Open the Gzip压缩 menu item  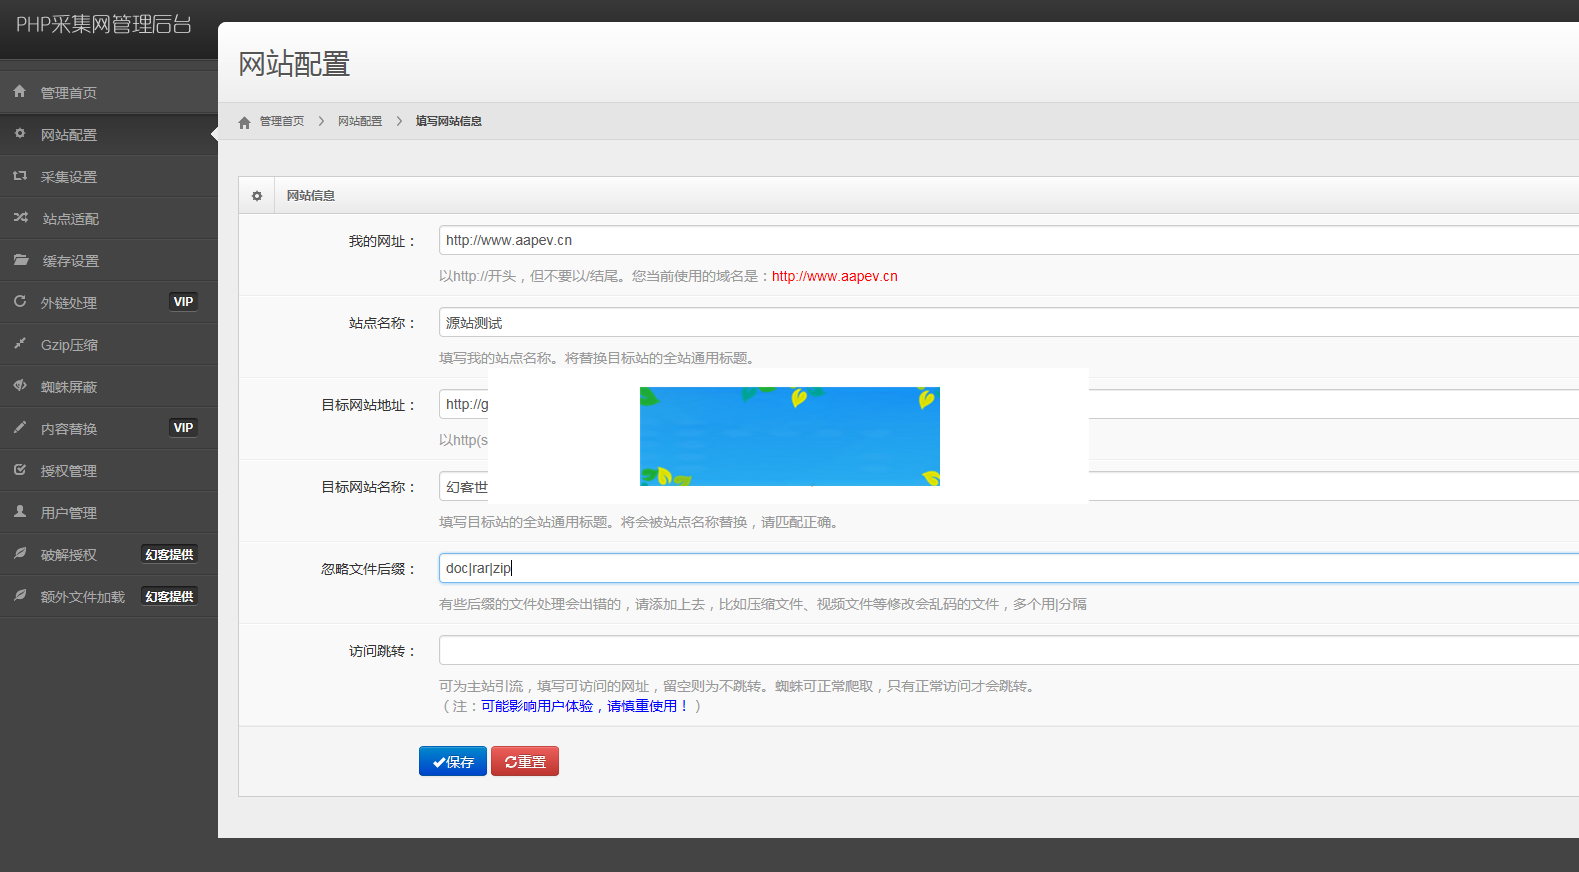tap(69, 345)
